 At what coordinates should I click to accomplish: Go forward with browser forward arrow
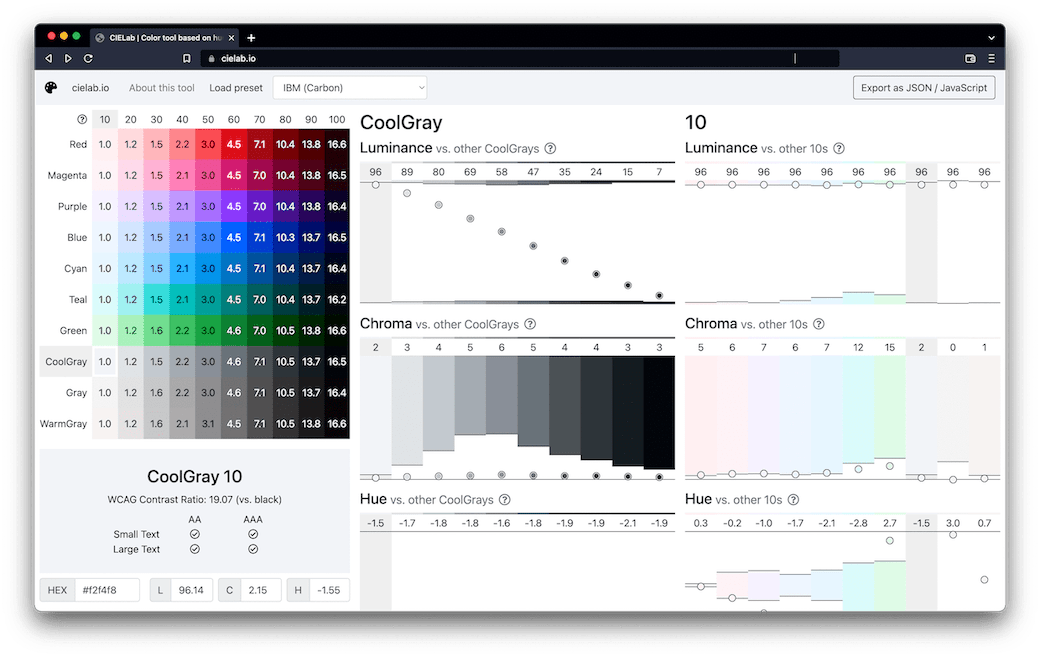(x=68, y=58)
